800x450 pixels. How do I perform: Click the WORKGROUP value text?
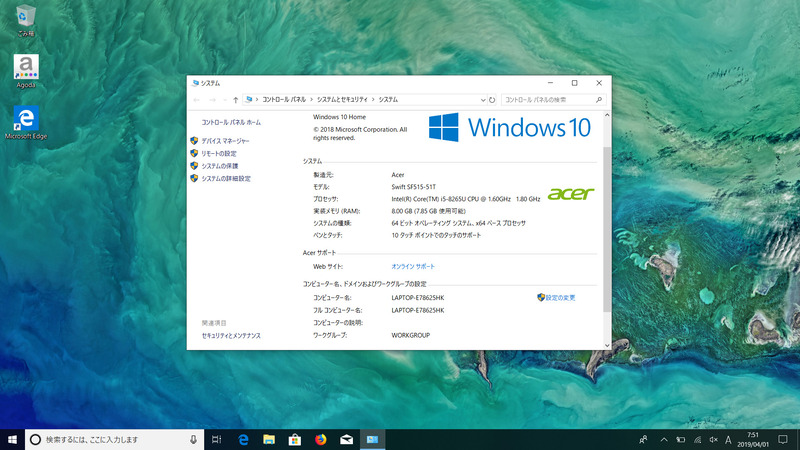pos(411,335)
